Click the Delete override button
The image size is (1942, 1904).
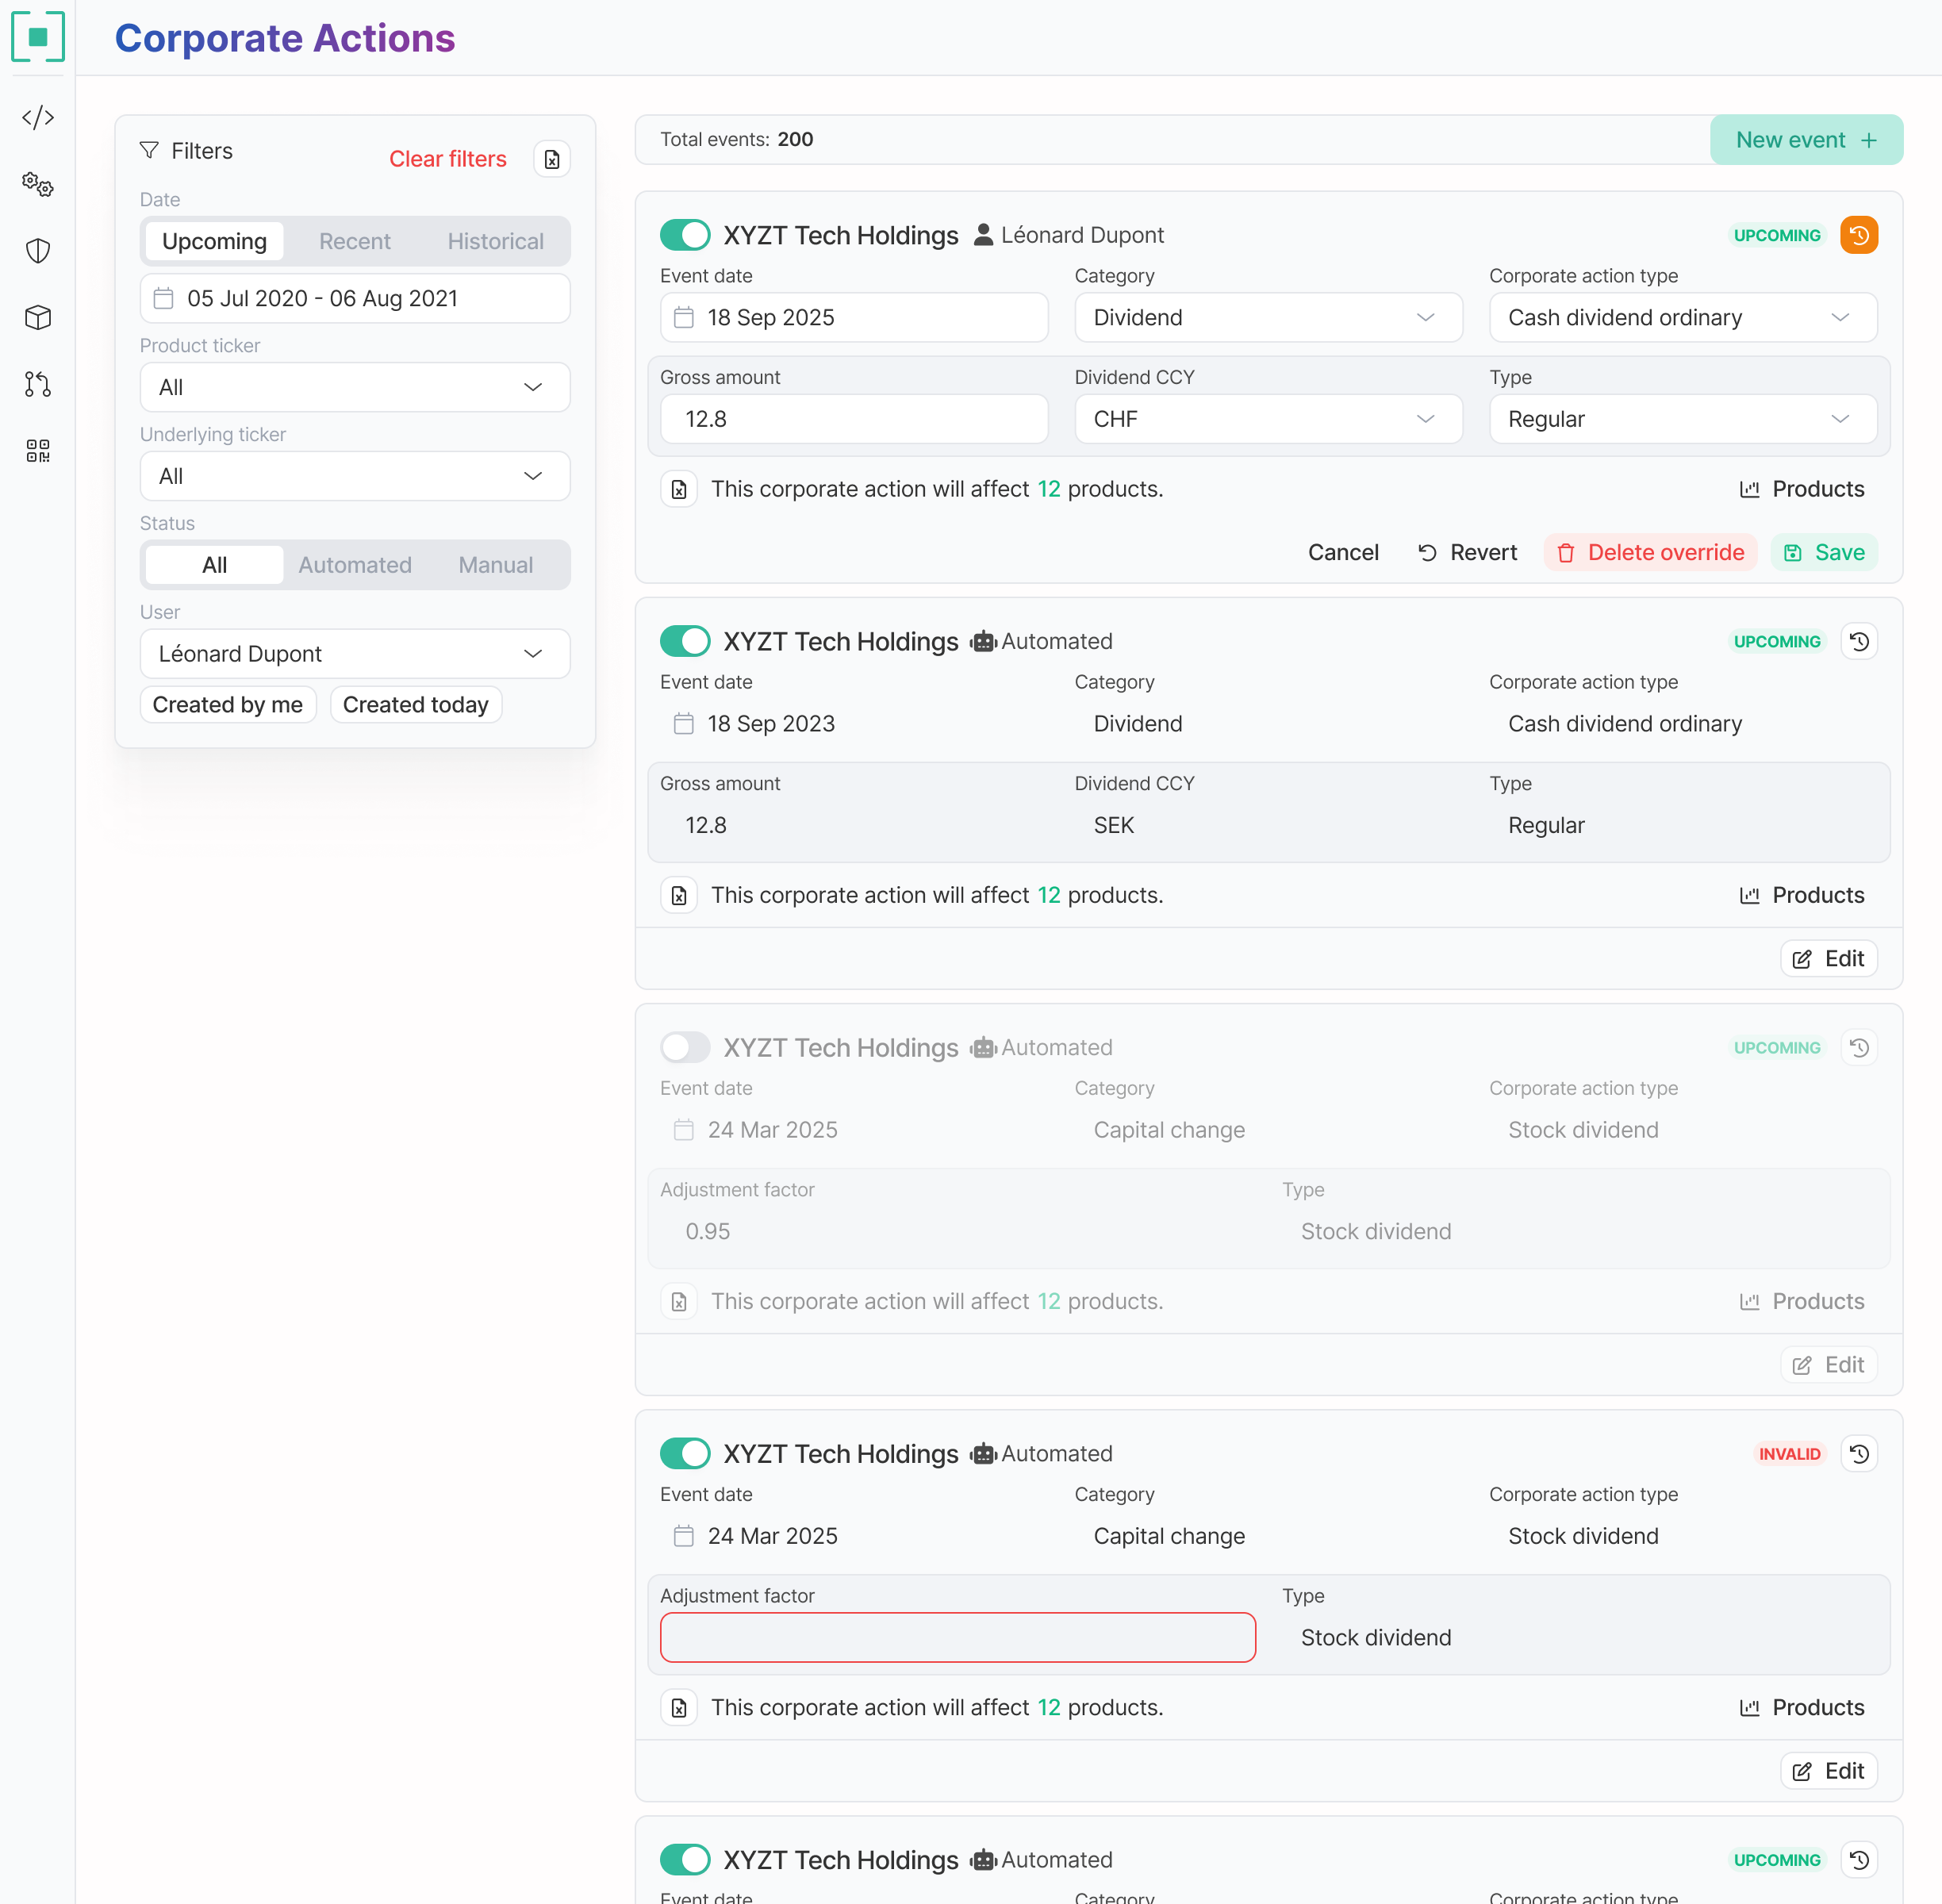[x=1650, y=553]
